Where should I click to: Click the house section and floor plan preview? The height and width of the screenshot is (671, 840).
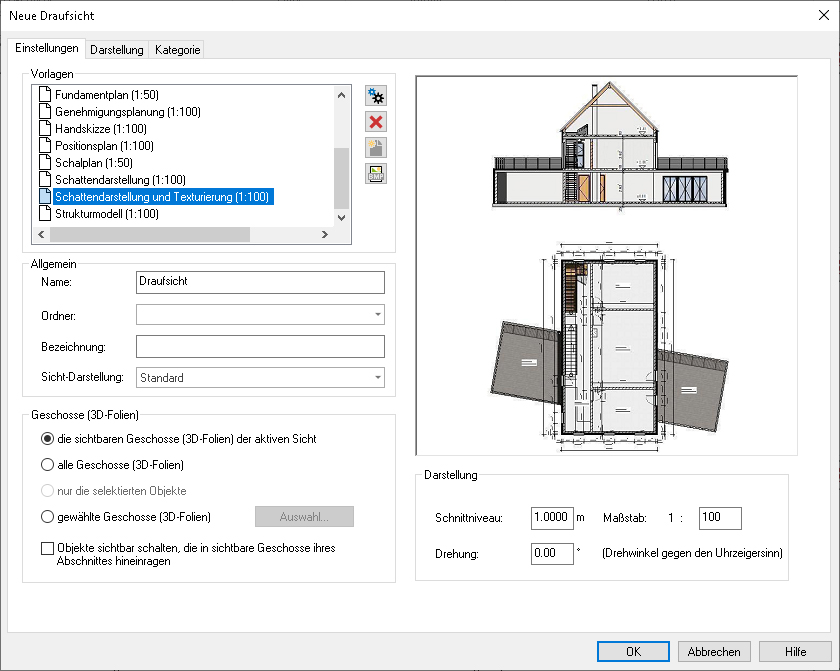[x=606, y=266]
